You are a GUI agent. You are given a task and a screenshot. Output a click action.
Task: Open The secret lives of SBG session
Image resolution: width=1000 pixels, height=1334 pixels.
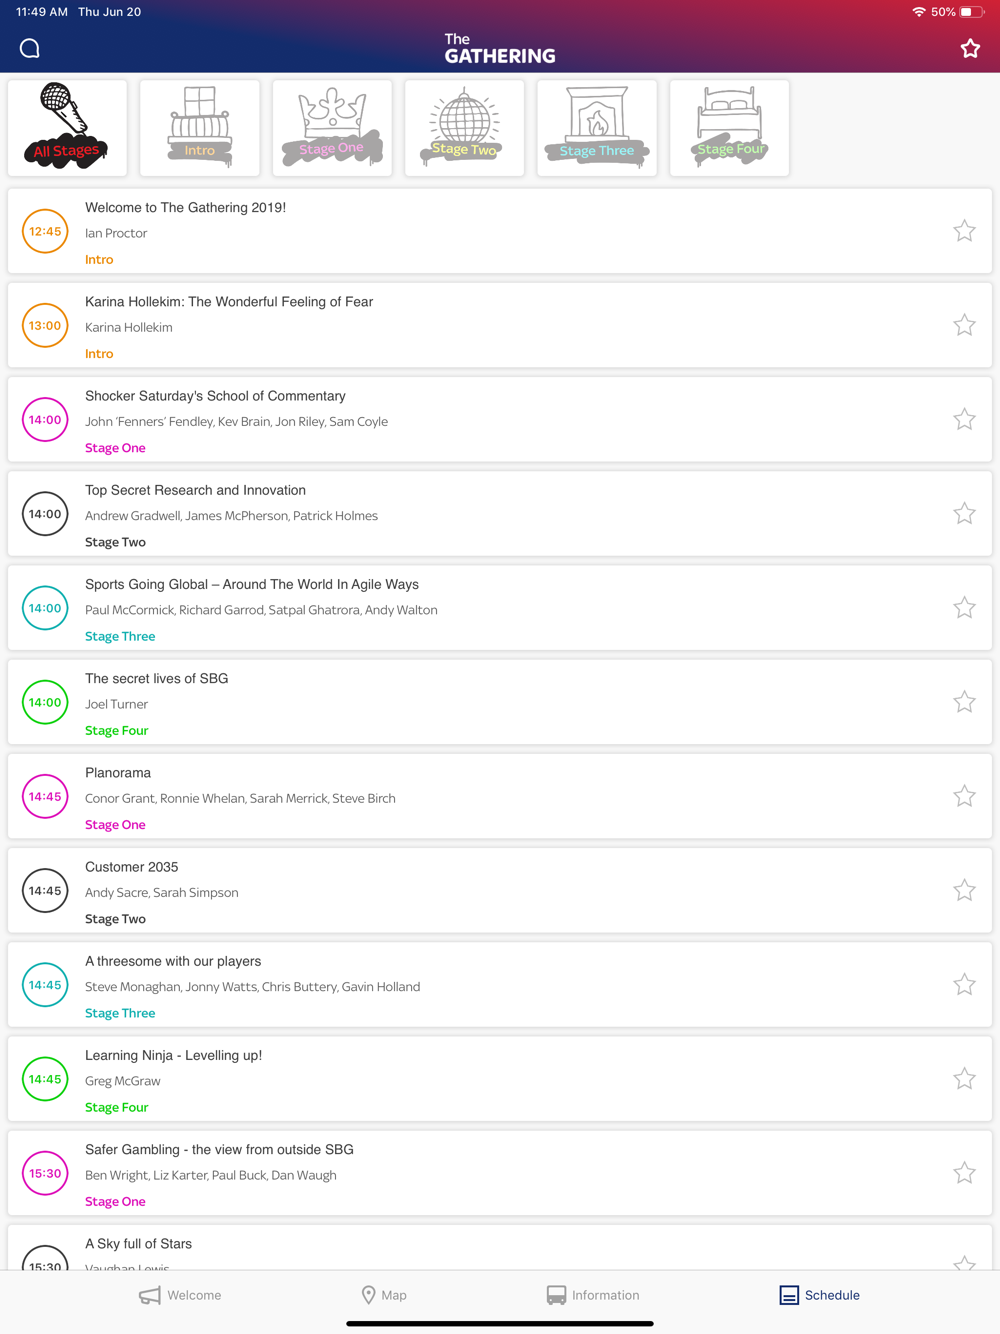point(500,702)
